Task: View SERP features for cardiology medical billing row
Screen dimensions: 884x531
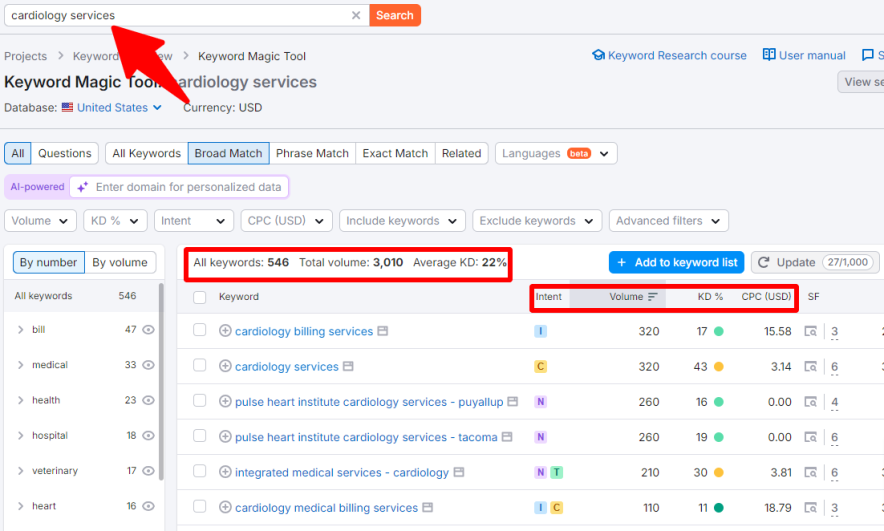Action: click(811, 508)
